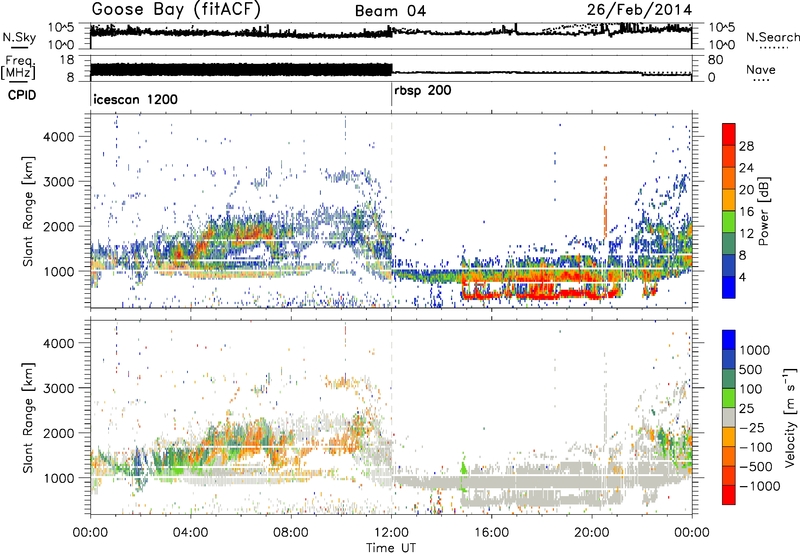
Task: Click the '100' tick on Velocity scale
Action: (751, 389)
